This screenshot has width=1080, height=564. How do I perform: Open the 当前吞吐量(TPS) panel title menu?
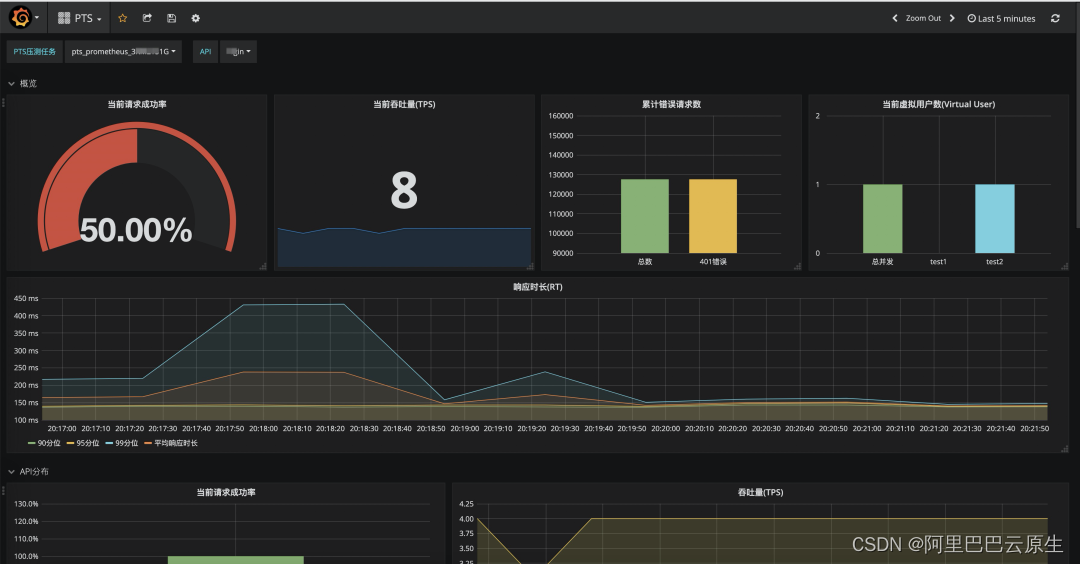pos(404,104)
